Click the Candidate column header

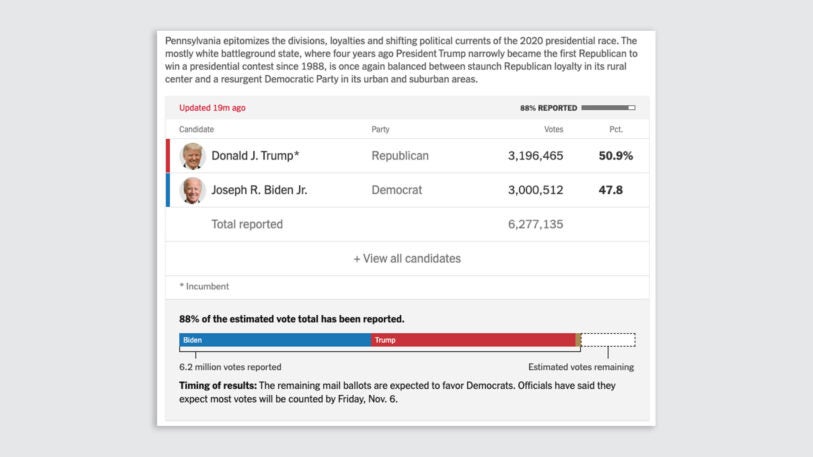(x=197, y=129)
